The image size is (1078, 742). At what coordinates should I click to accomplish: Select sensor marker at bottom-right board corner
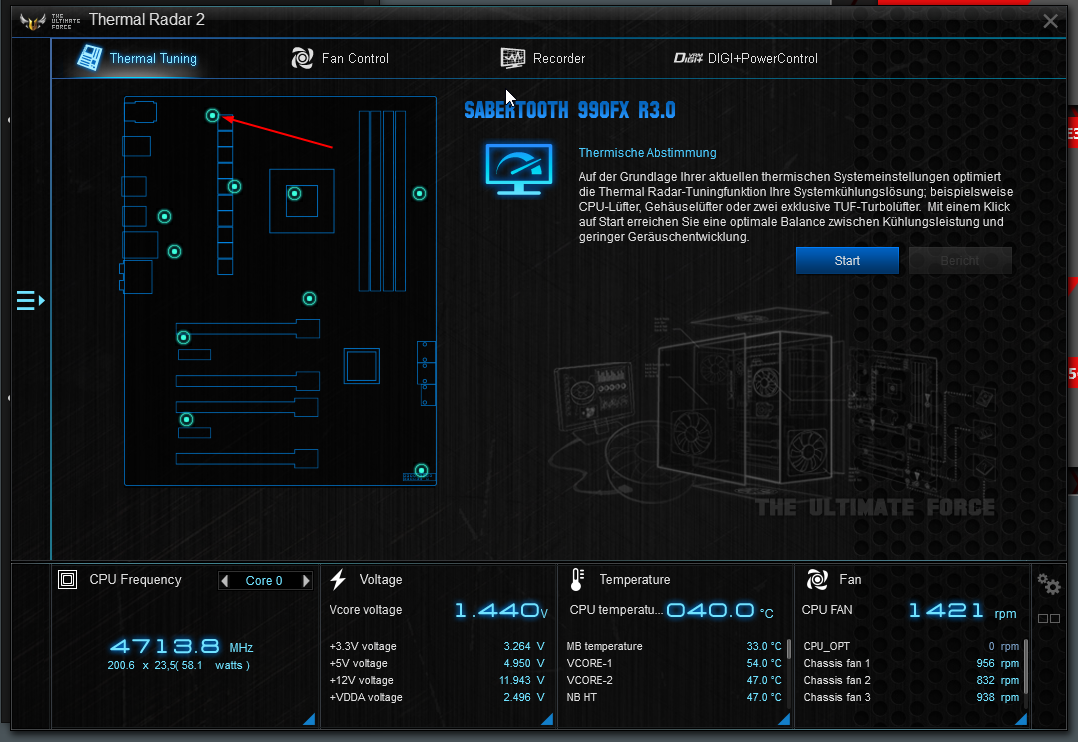coord(421,471)
